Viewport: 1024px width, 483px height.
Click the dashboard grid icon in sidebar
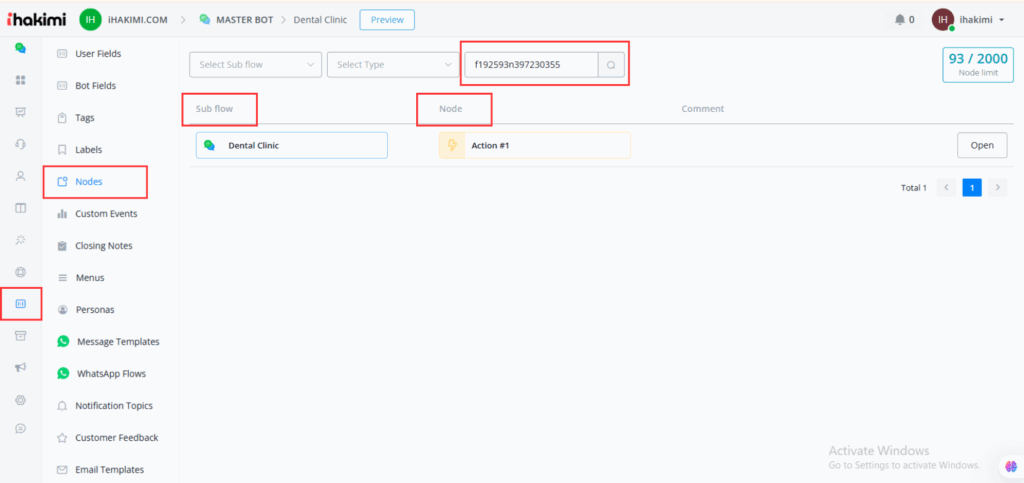[x=20, y=80]
